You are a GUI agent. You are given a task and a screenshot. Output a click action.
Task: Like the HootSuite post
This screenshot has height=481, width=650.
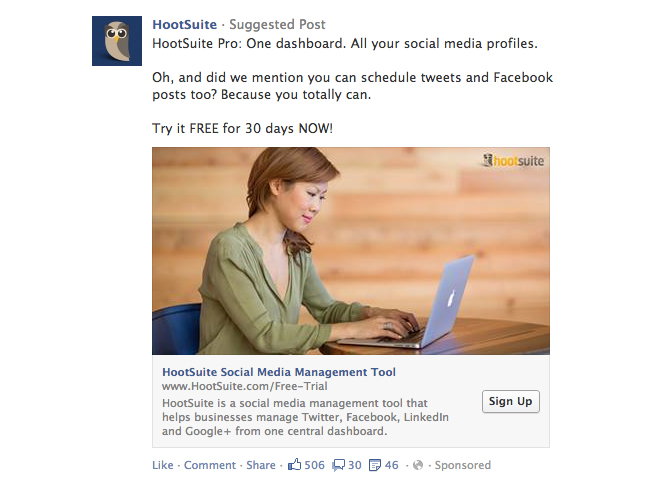click(x=162, y=465)
